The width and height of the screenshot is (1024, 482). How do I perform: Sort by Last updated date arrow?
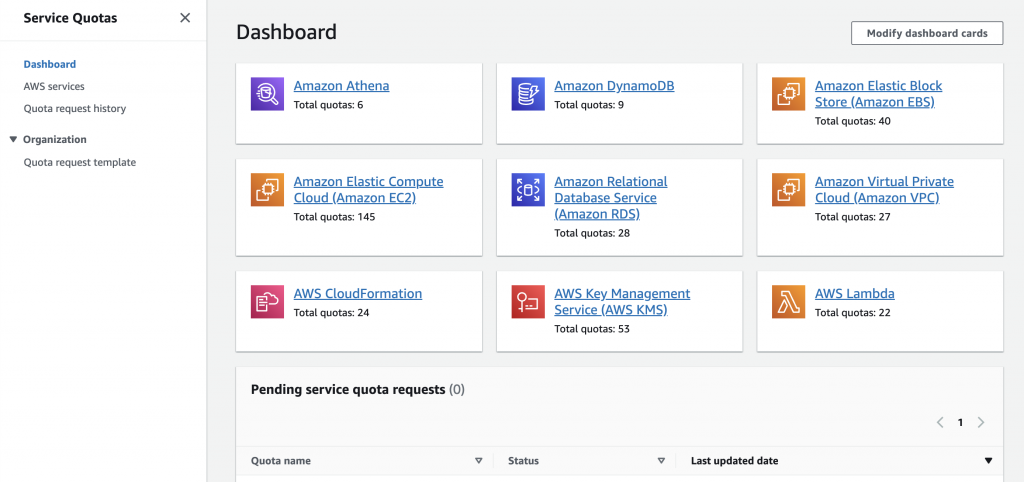click(988, 461)
